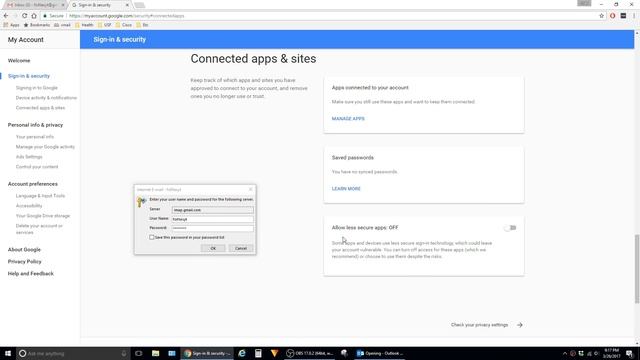The width and height of the screenshot is (640, 360).
Task: Open Accessibility in the sidebar
Action: pyautogui.click(x=29, y=206)
